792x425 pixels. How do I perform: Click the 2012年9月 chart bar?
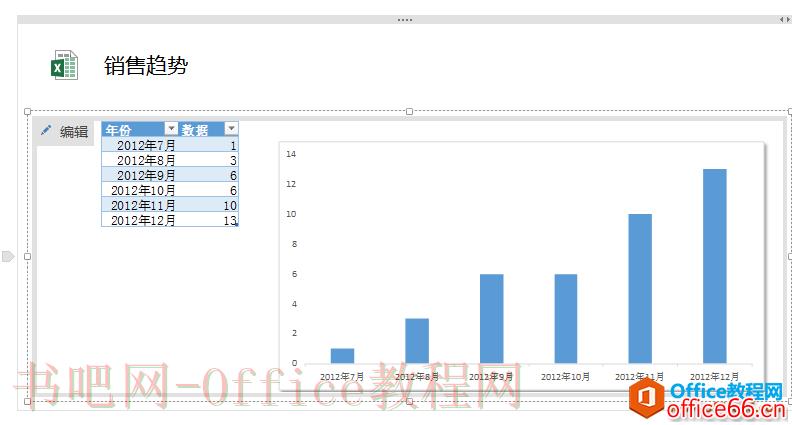491,318
